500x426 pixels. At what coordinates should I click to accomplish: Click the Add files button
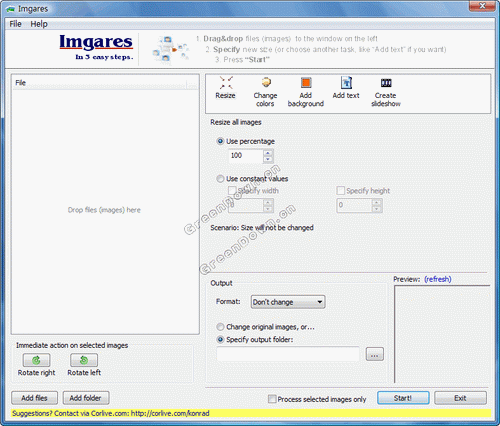[x=34, y=398]
